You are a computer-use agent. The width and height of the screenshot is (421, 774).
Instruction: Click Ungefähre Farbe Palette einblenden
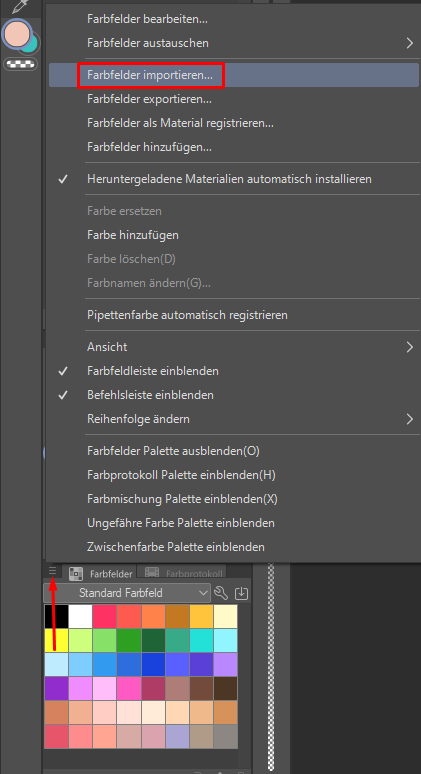pyautogui.click(x=234, y=523)
